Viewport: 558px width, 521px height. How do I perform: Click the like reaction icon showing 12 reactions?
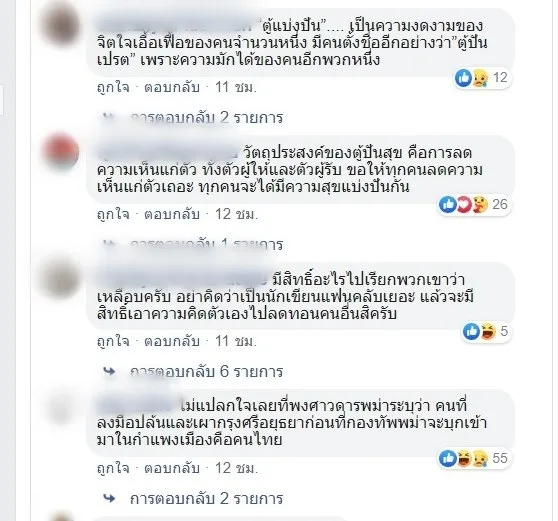tap(463, 78)
